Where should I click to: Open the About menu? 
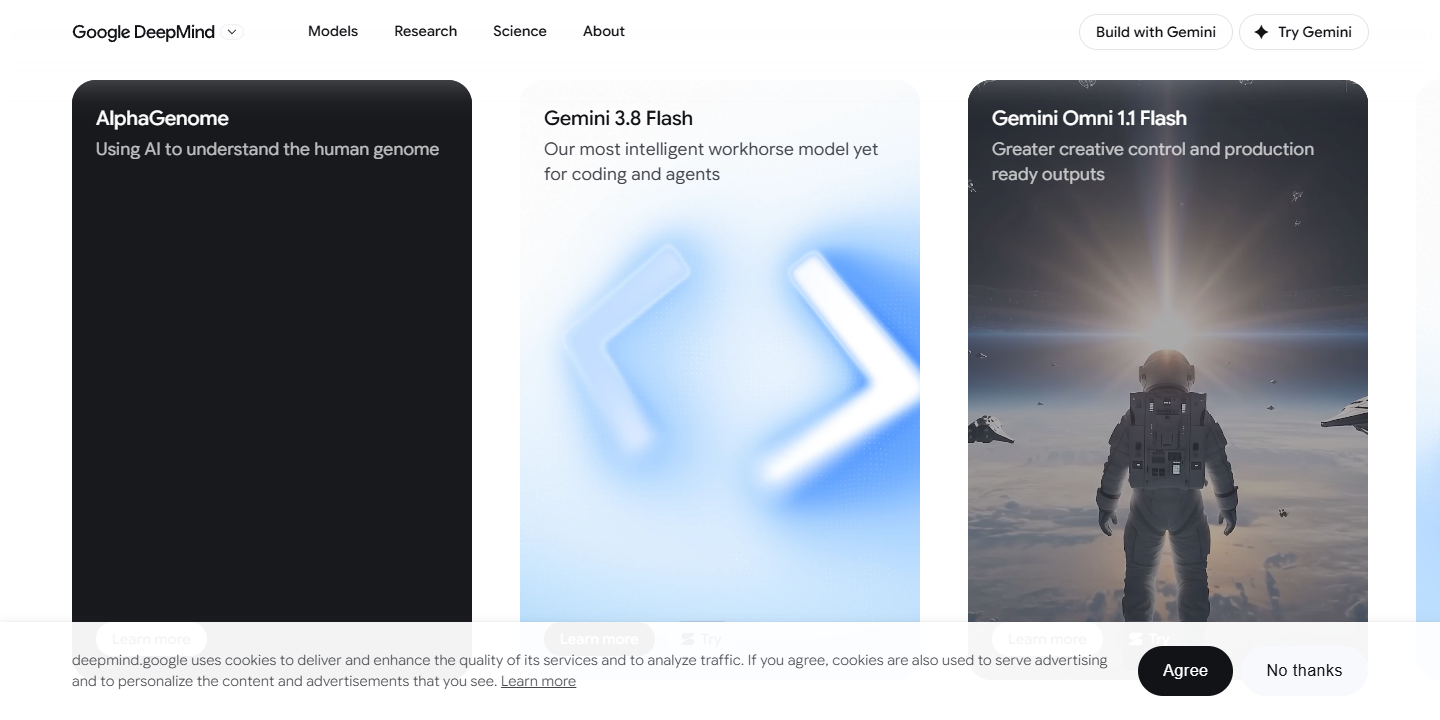pos(604,31)
